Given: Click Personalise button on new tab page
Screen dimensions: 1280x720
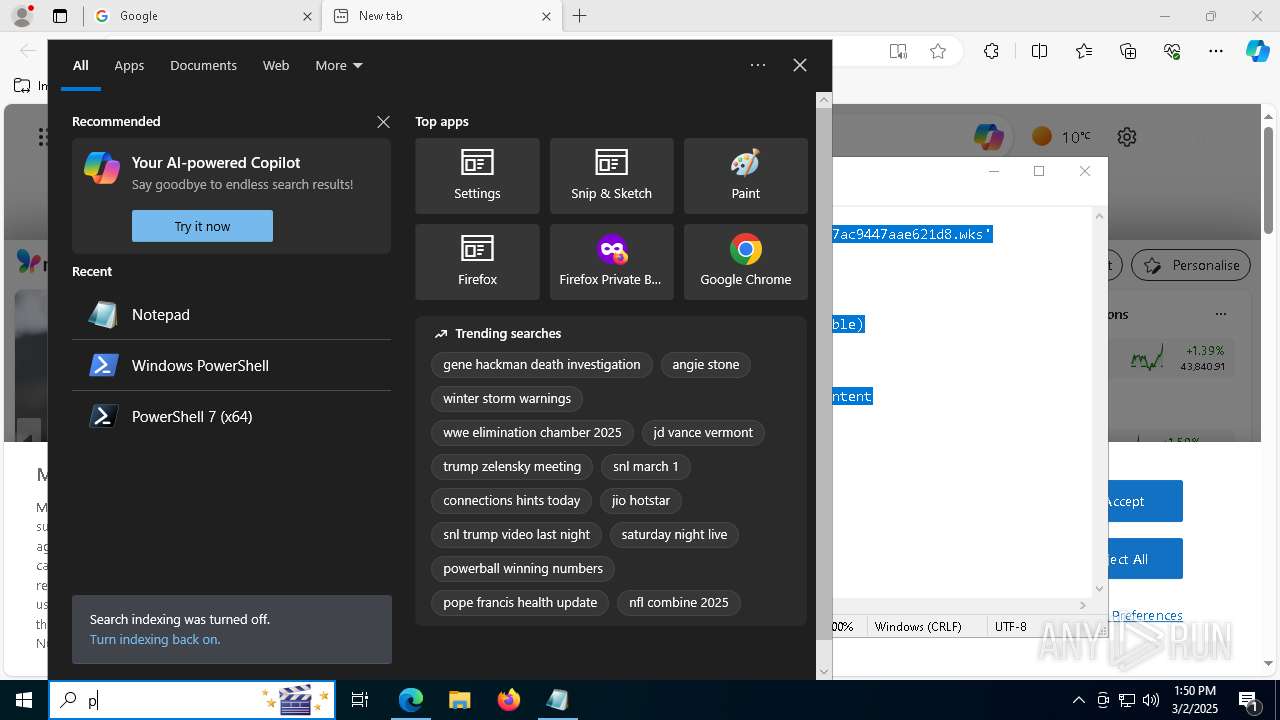Looking at the screenshot, I should (x=1191, y=265).
